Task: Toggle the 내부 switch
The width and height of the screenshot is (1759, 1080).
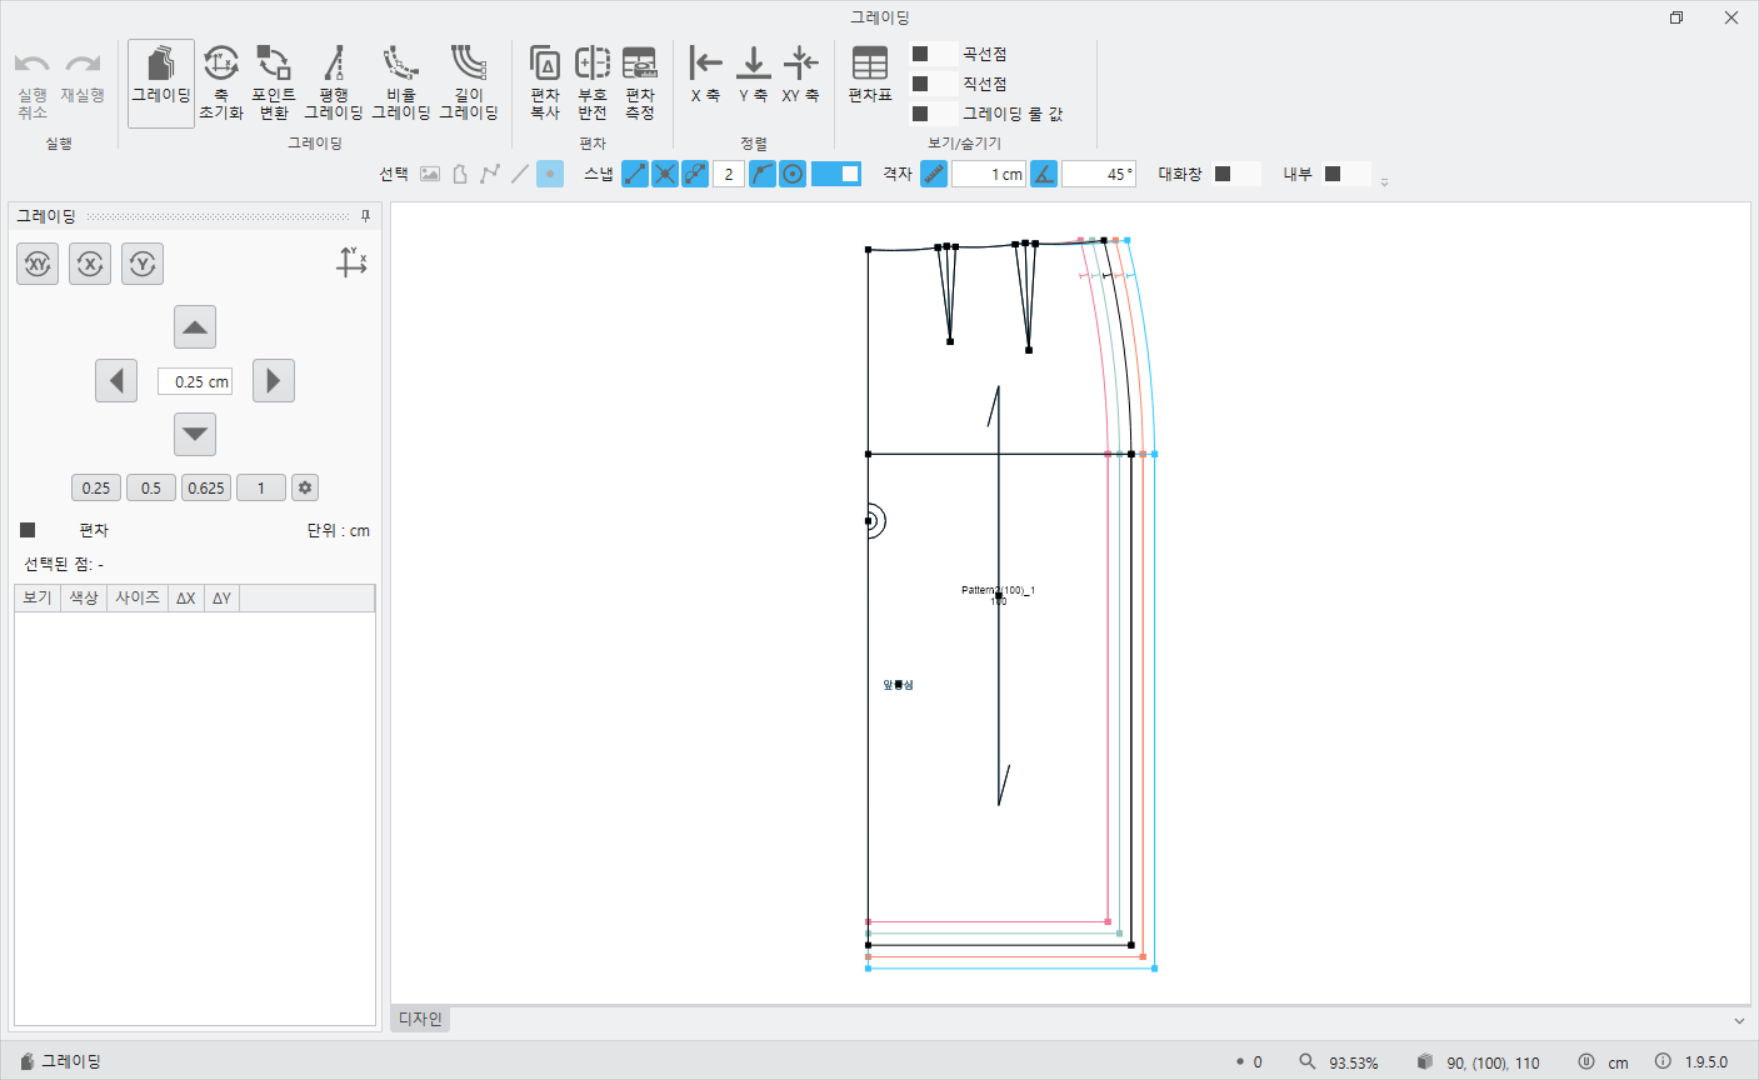Action: [x=1346, y=174]
